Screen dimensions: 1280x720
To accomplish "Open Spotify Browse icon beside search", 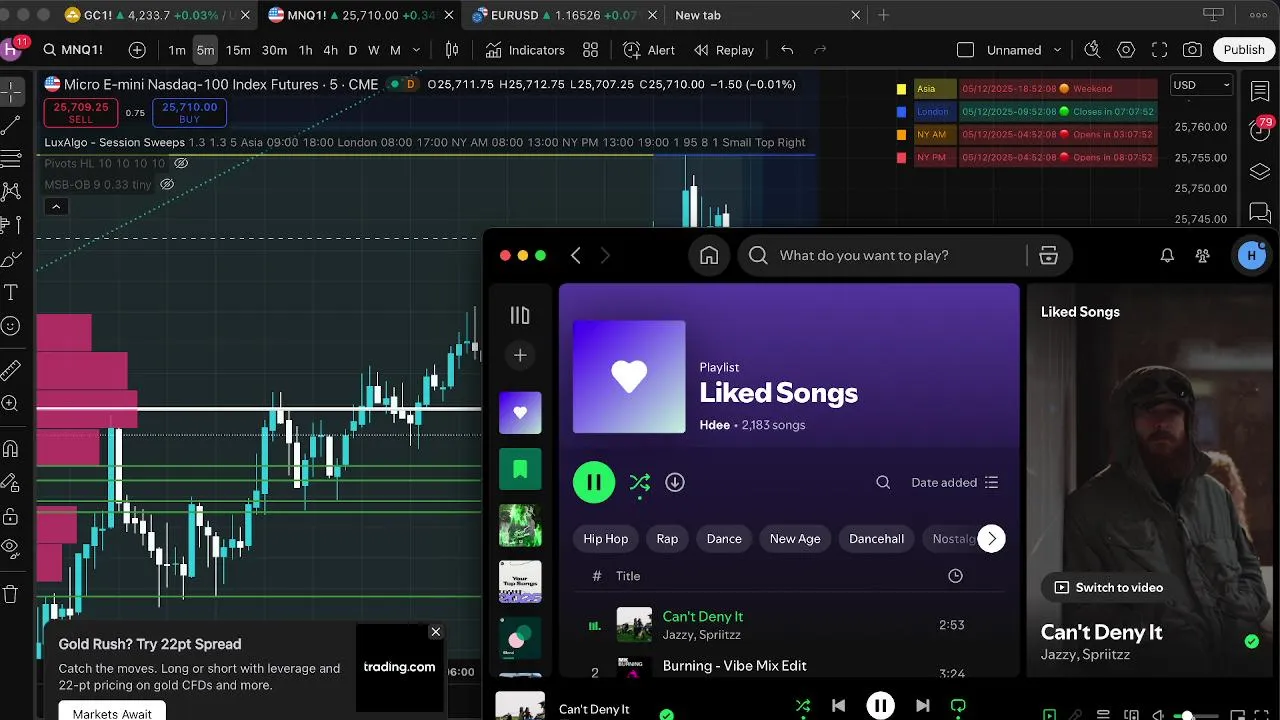I will coord(1048,256).
